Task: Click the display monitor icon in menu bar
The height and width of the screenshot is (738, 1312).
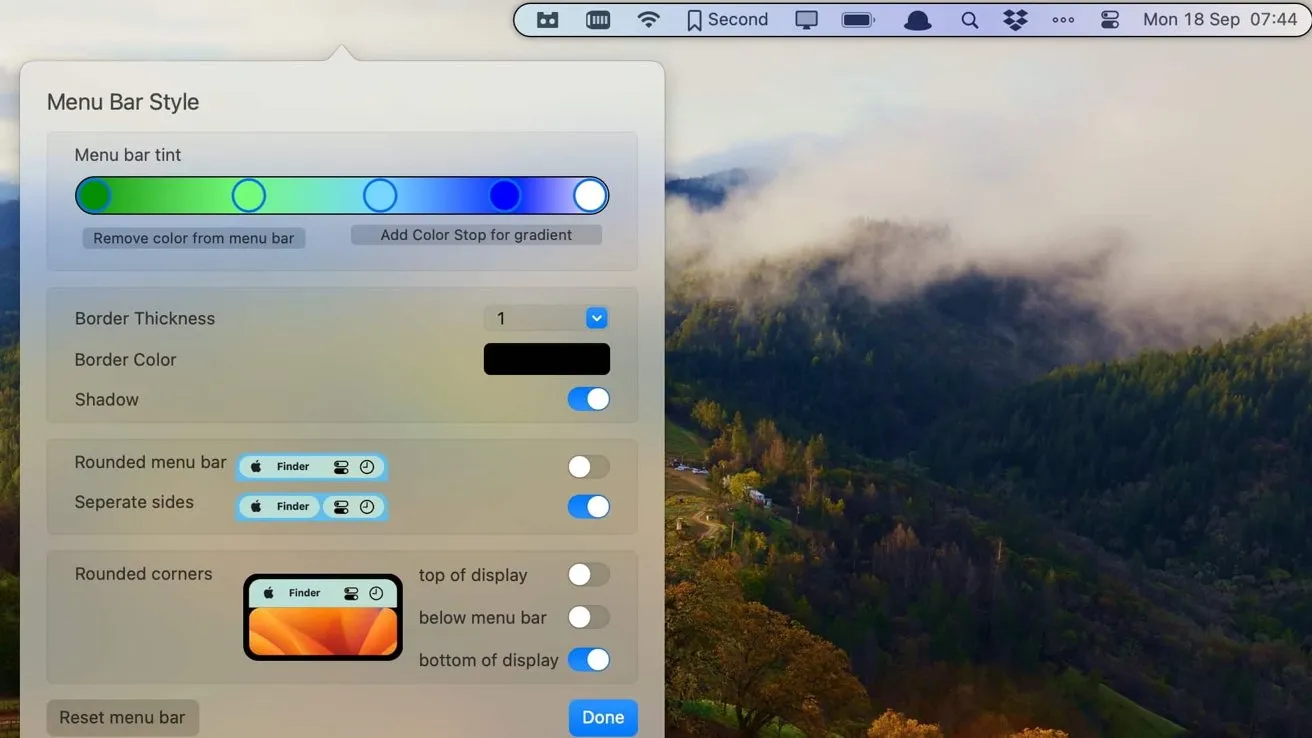Action: pos(806,20)
